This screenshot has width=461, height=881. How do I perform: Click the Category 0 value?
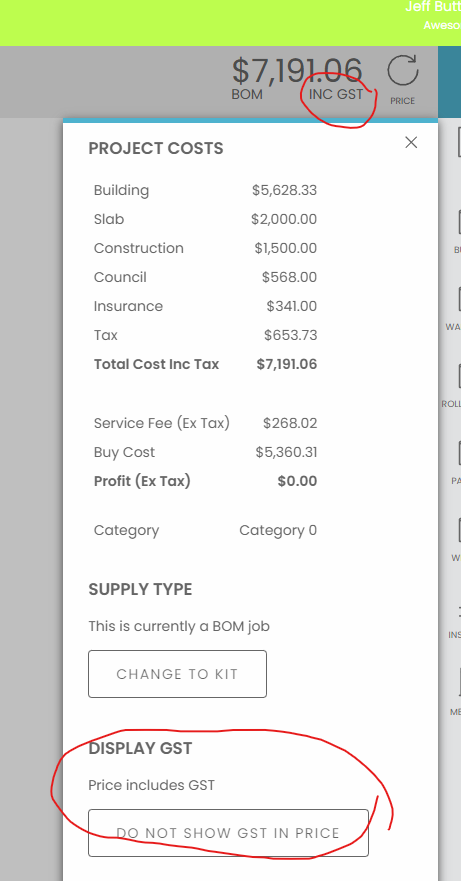(x=278, y=530)
